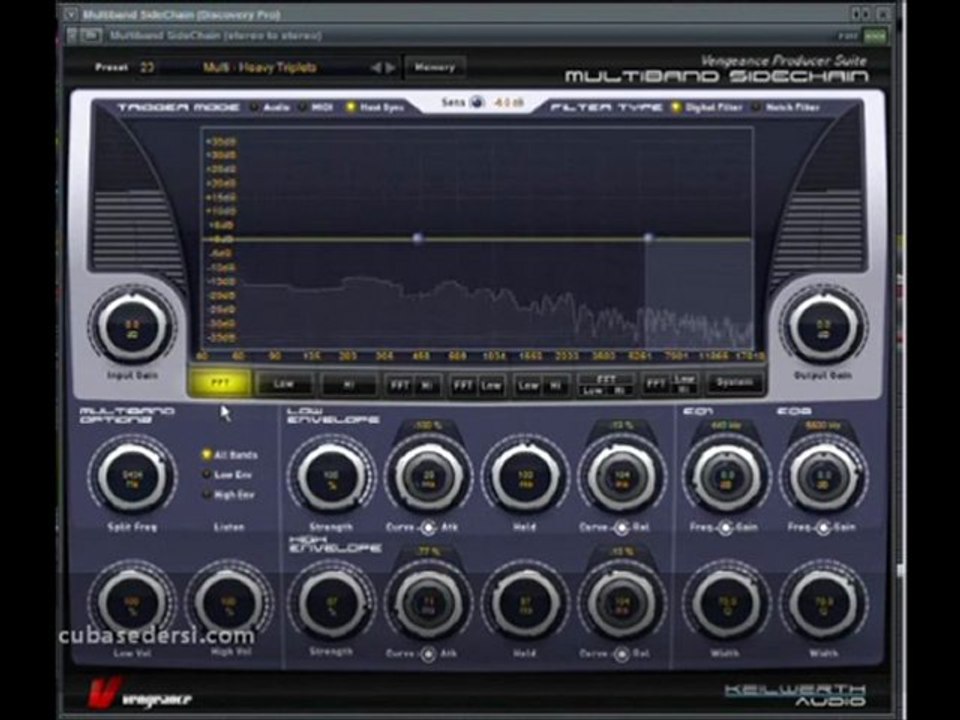Image resolution: width=960 pixels, height=720 pixels.
Task: Toggle Low Envelope Curve/Rel switch
Action: click(621, 527)
